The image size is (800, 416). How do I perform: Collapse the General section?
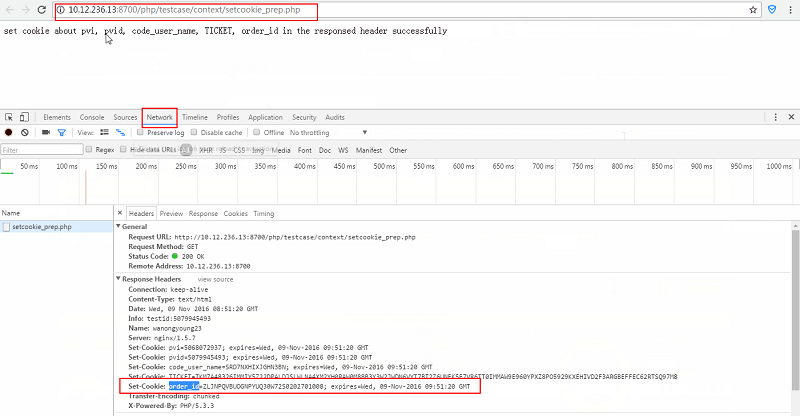[118, 226]
